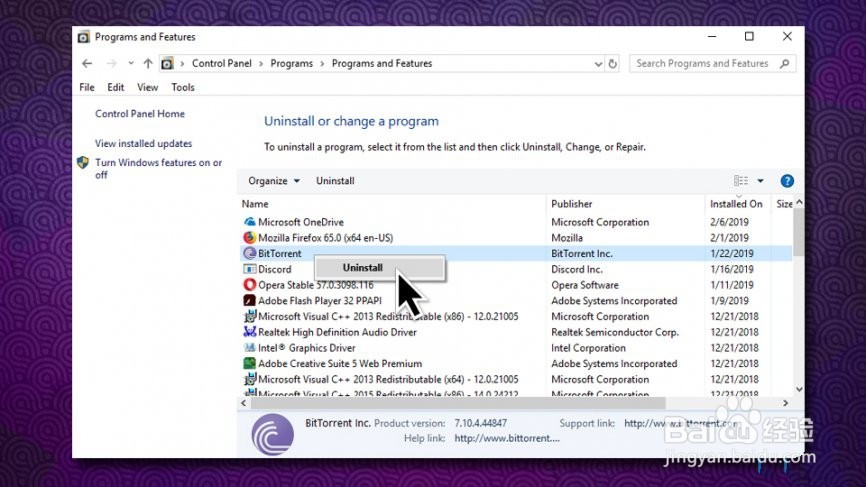Click the large BitTorrent logo in details pane

point(273,435)
